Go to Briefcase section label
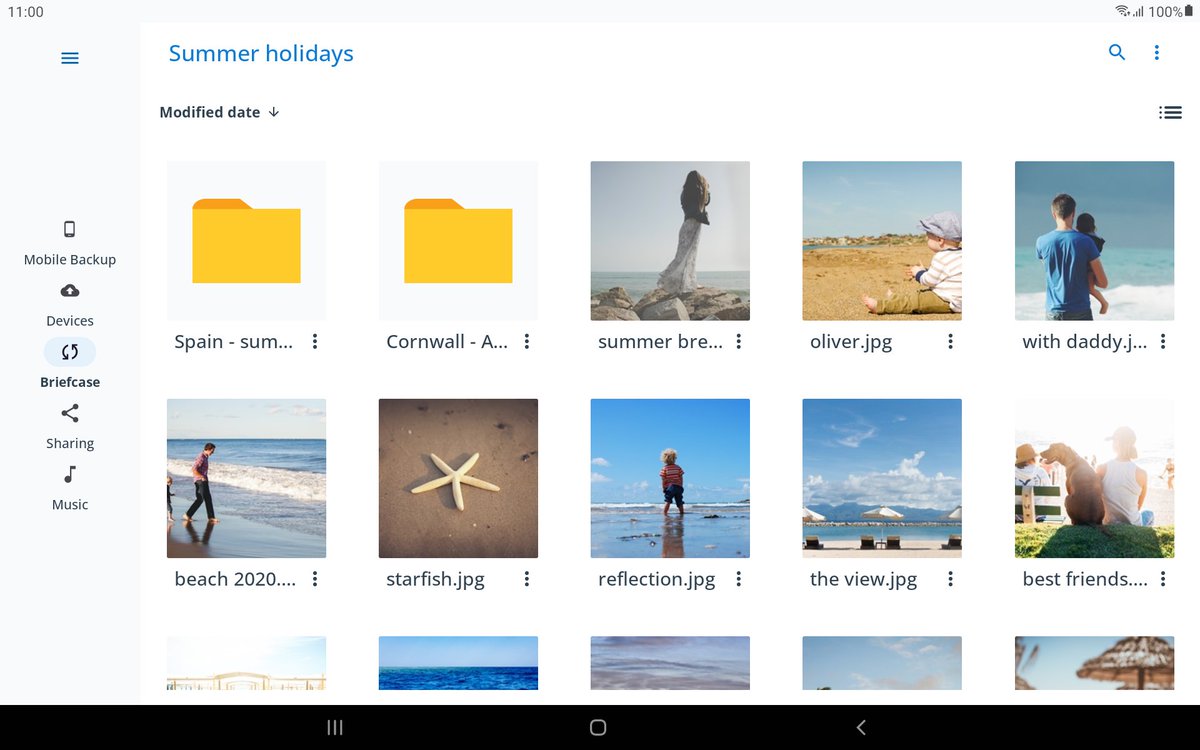 click(70, 382)
